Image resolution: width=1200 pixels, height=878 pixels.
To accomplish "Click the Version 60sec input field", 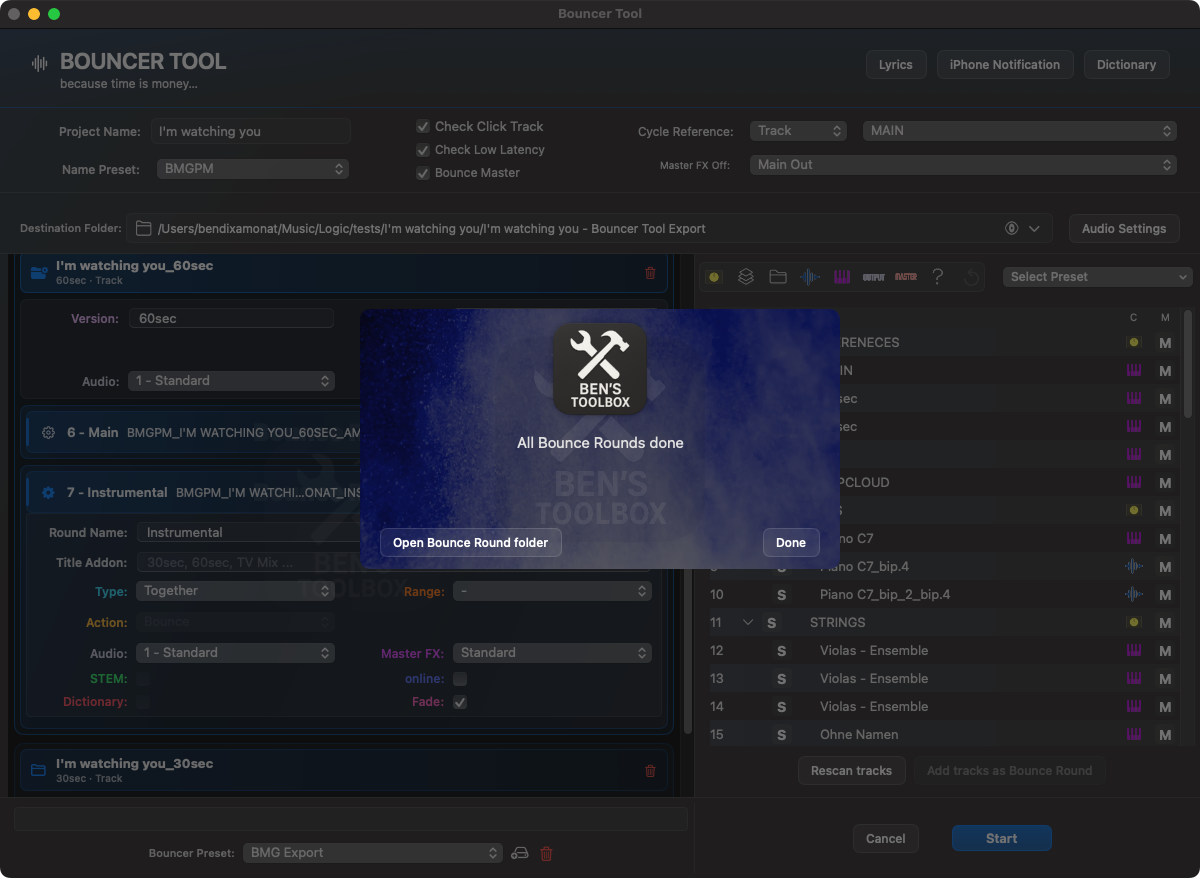I will (232, 318).
